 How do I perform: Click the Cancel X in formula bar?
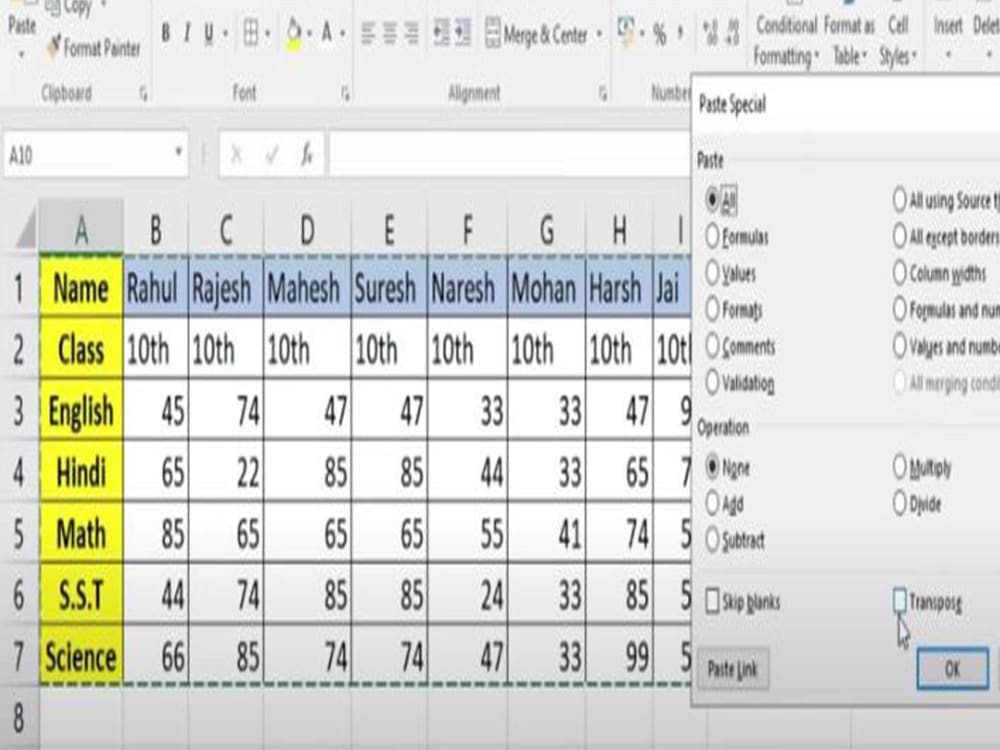[237, 154]
